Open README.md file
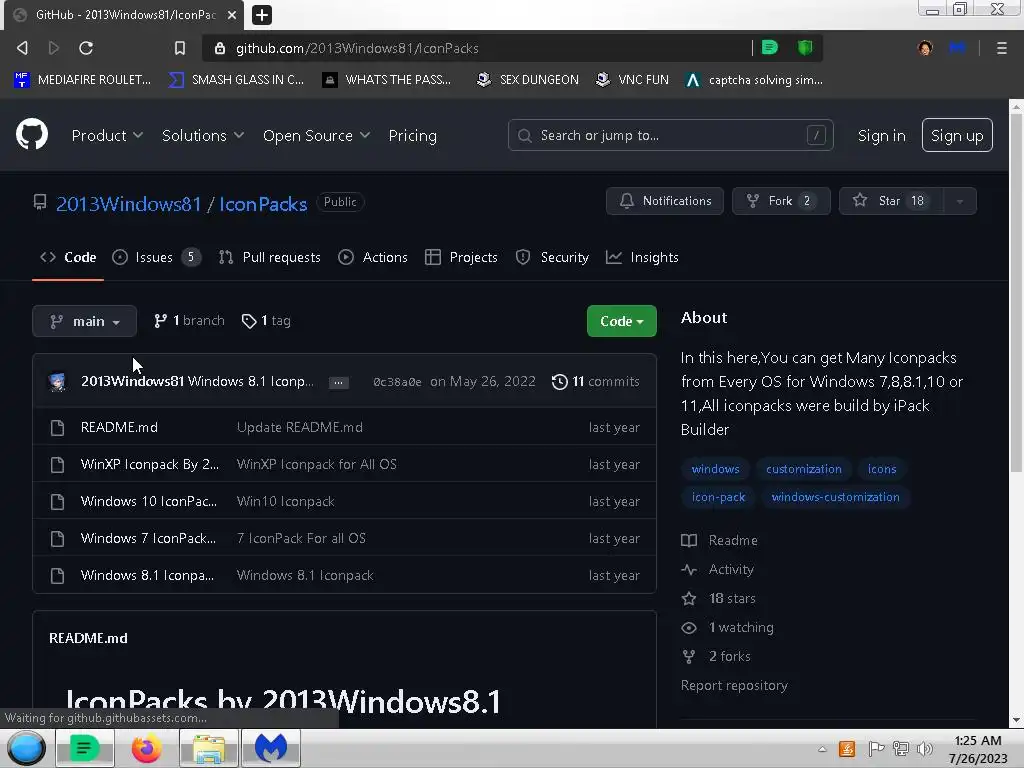Screen dimensions: 1024x768 [x=119, y=427]
